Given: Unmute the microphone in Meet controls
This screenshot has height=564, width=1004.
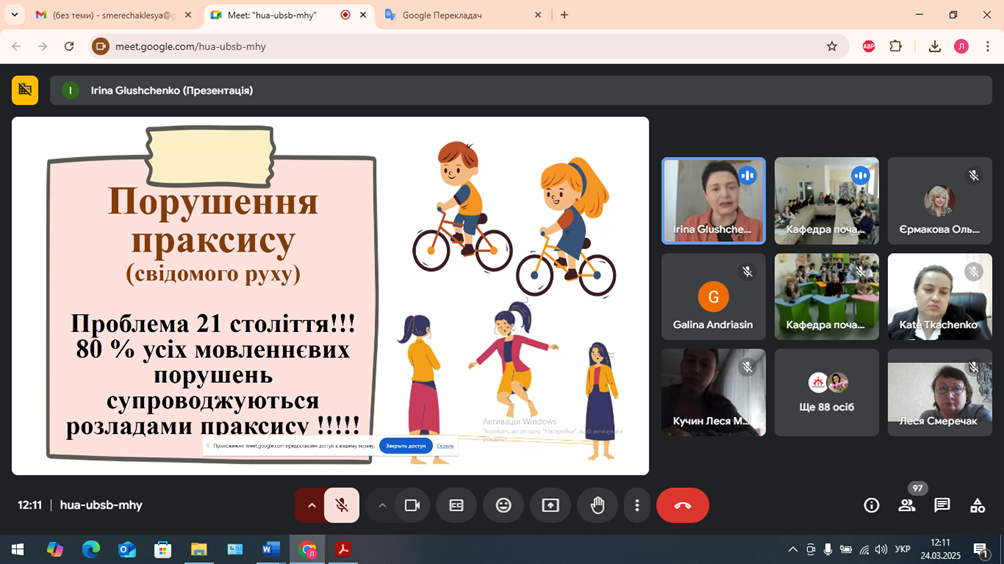Looking at the screenshot, I should click(342, 506).
